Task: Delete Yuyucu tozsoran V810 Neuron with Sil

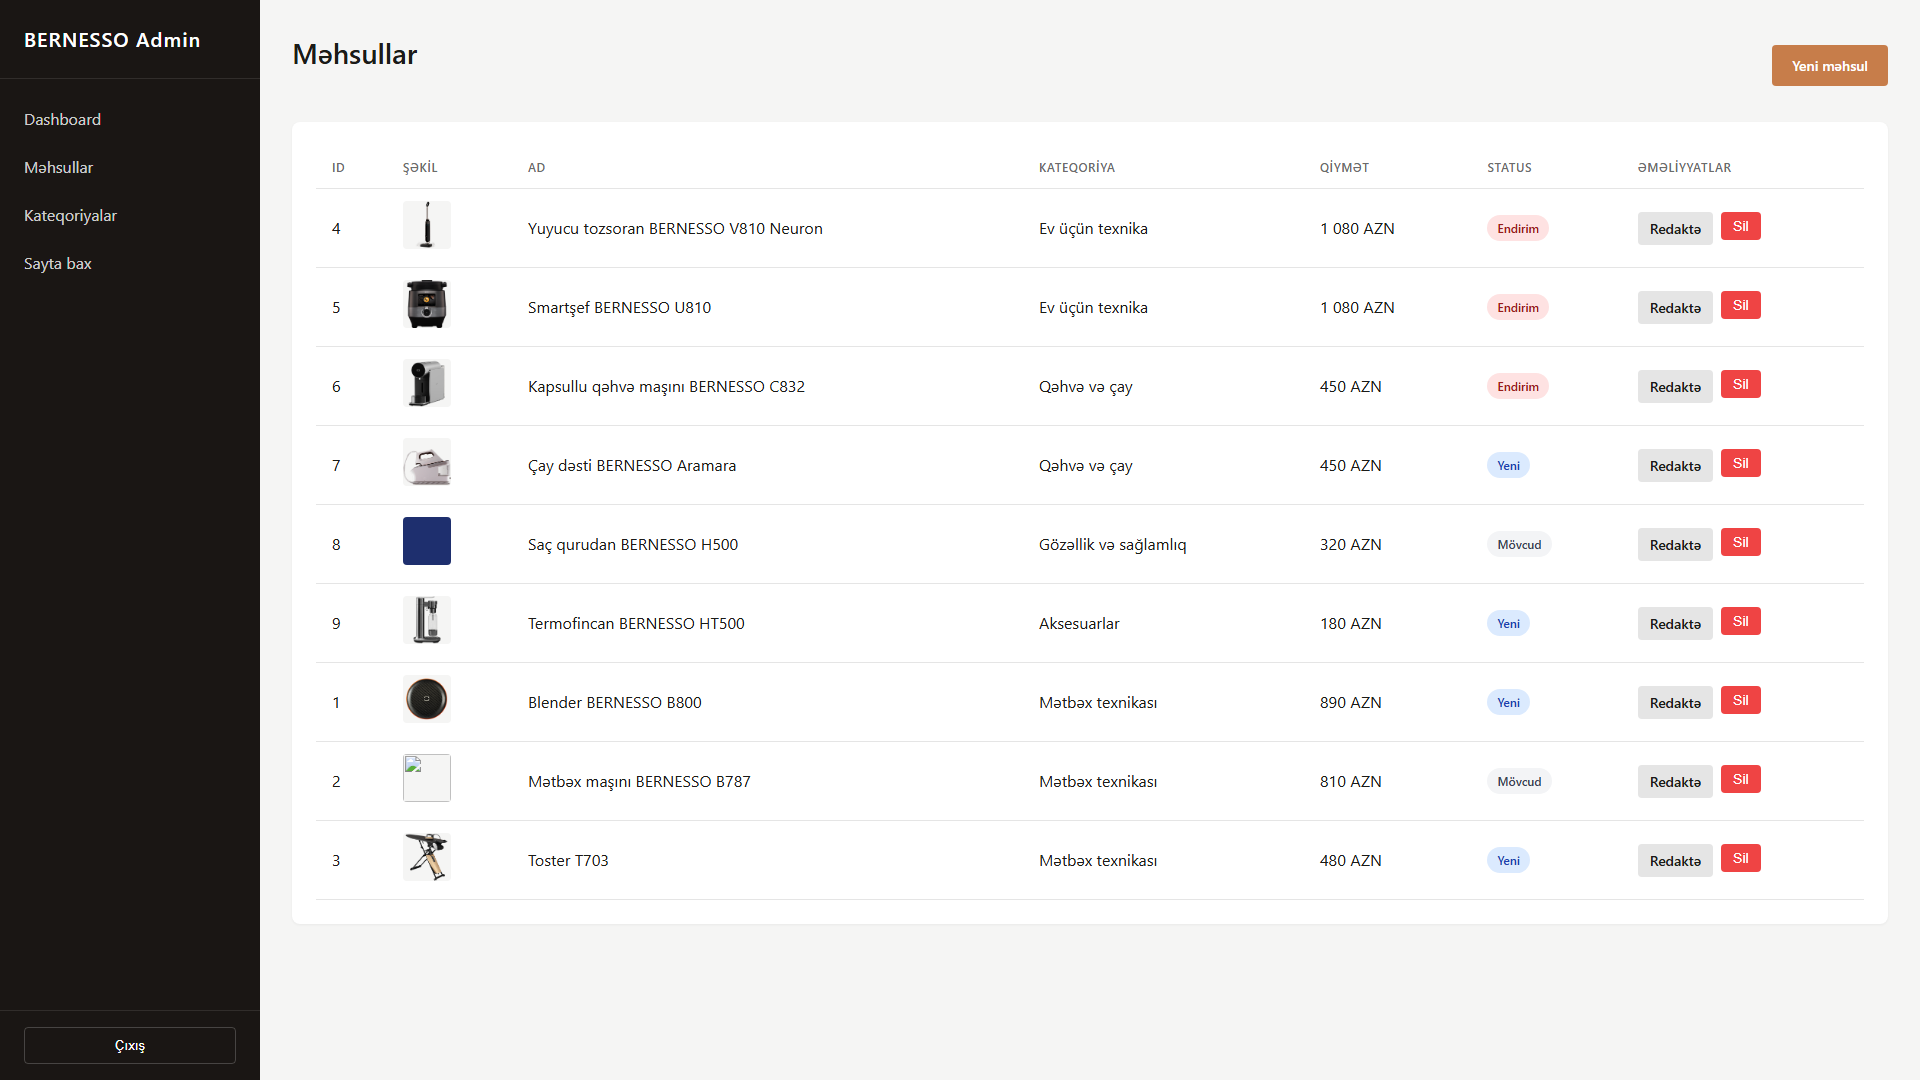Action: click(x=1740, y=226)
